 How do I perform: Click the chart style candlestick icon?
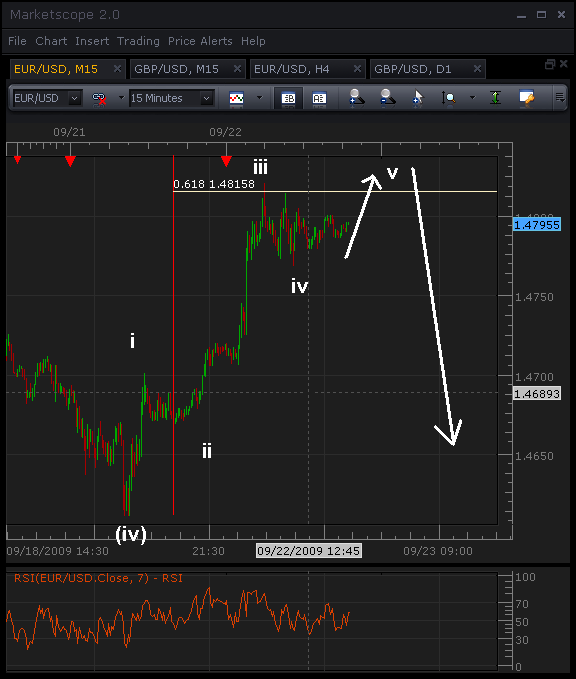[236, 98]
